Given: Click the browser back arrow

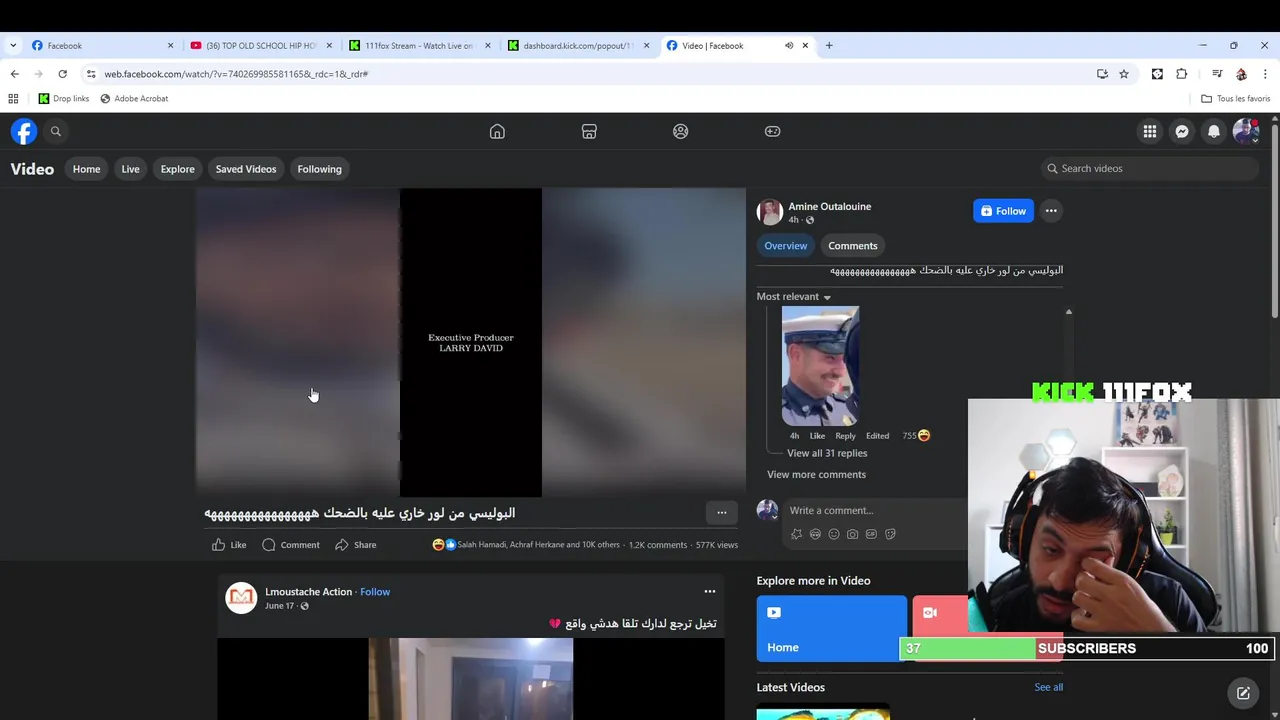Looking at the screenshot, I should click(x=14, y=74).
